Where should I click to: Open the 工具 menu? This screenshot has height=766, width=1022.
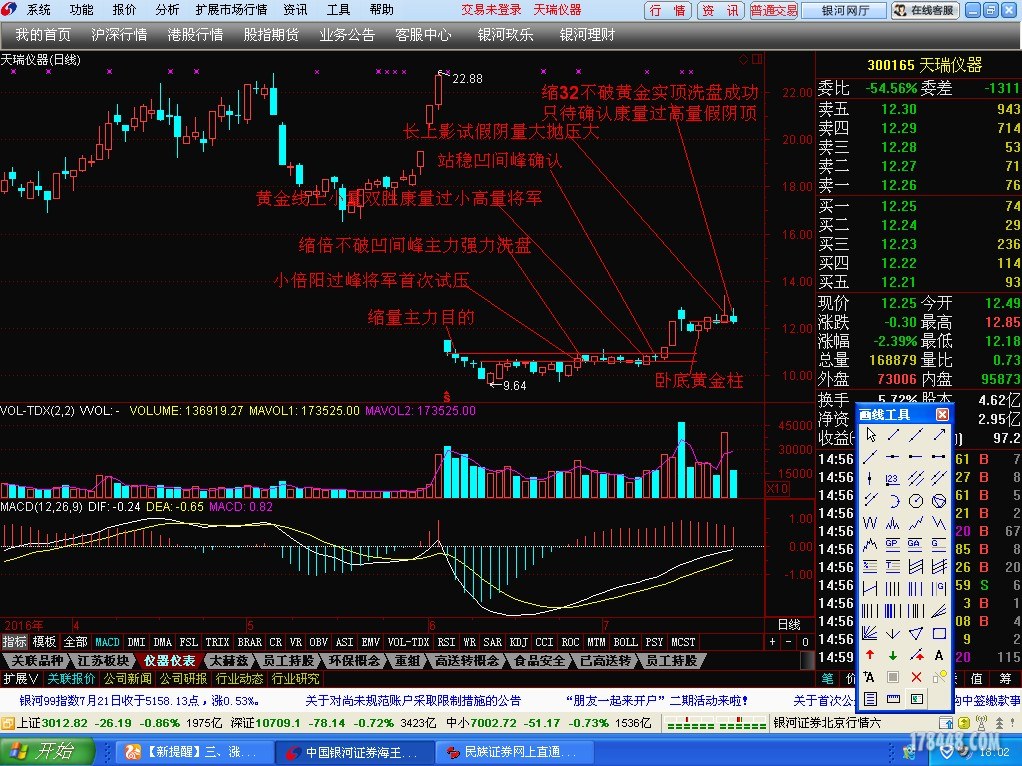pyautogui.click(x=338, y=10)
